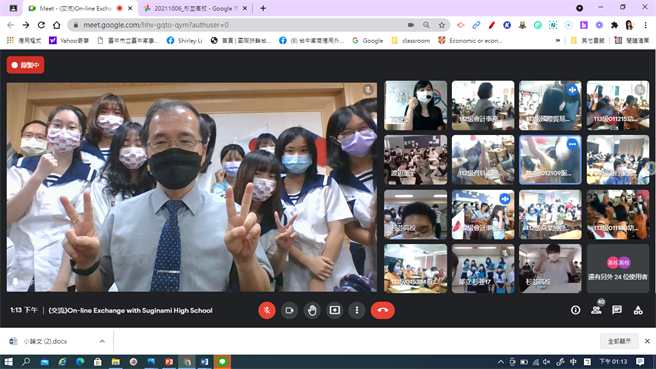Open Word from the taskbar

(205, 362)
